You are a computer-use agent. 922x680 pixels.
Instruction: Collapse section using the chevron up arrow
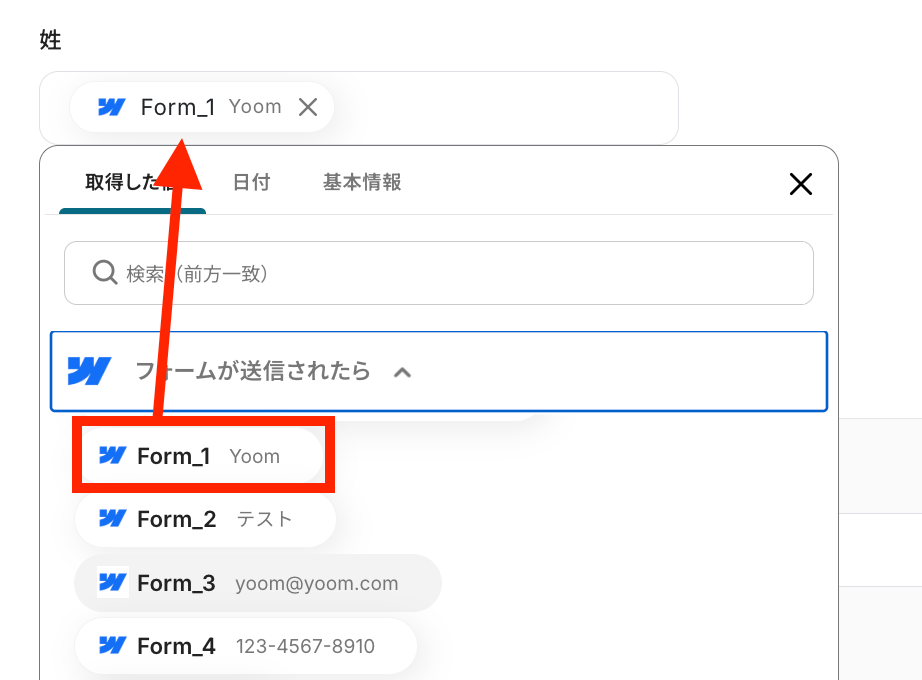coord(402,372)
